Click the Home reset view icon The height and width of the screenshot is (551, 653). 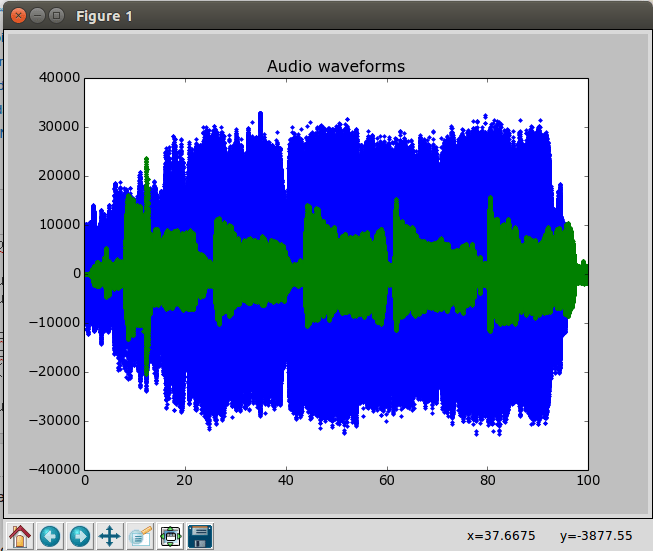(20, 536)
